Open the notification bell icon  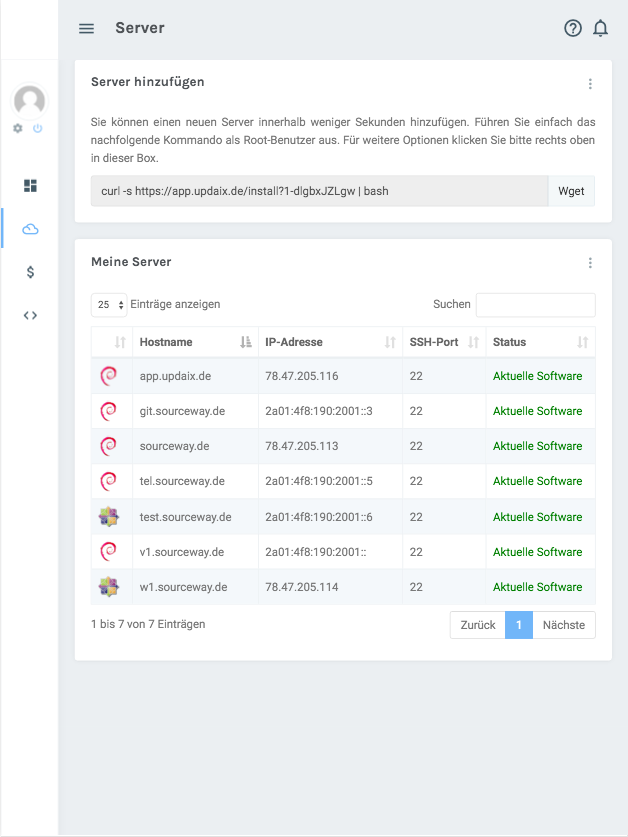tap(600, 28)
